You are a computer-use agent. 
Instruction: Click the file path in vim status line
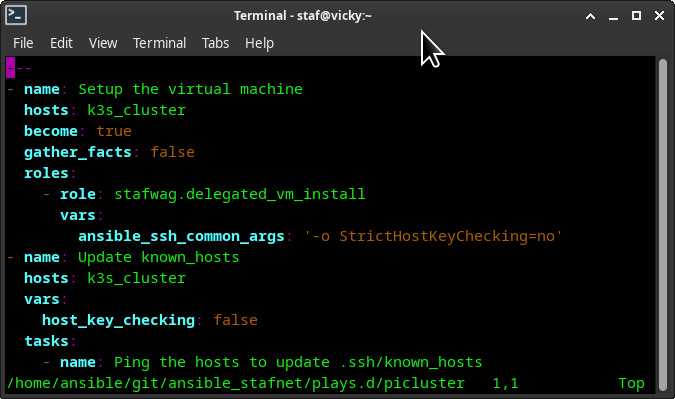click(x=236, y=383)
